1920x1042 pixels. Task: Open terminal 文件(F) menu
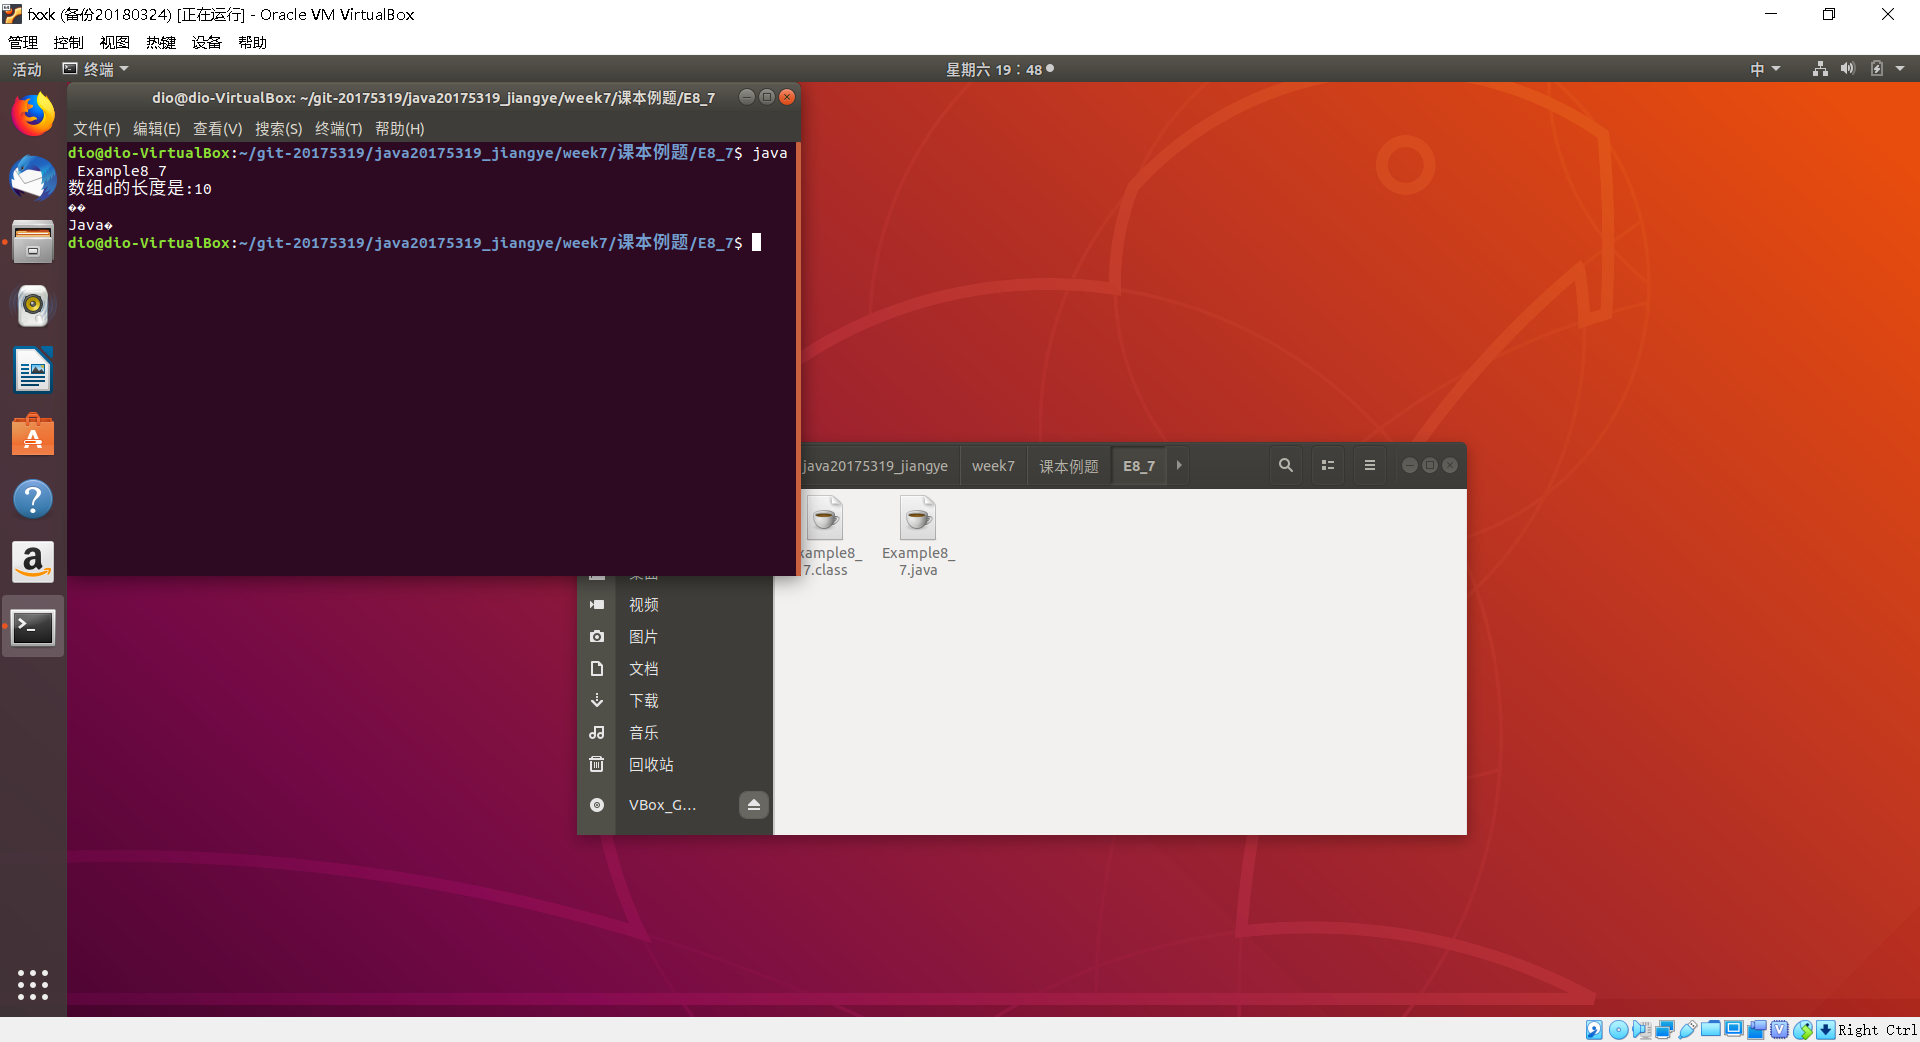[x=97, y=129]
